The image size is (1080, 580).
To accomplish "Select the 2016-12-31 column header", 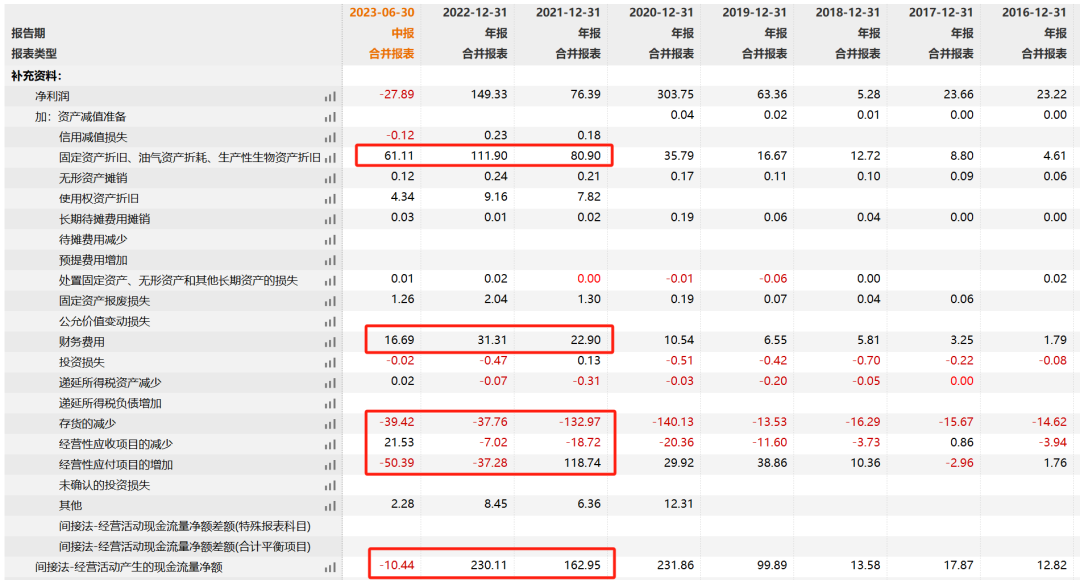I will click(1035, 12).
